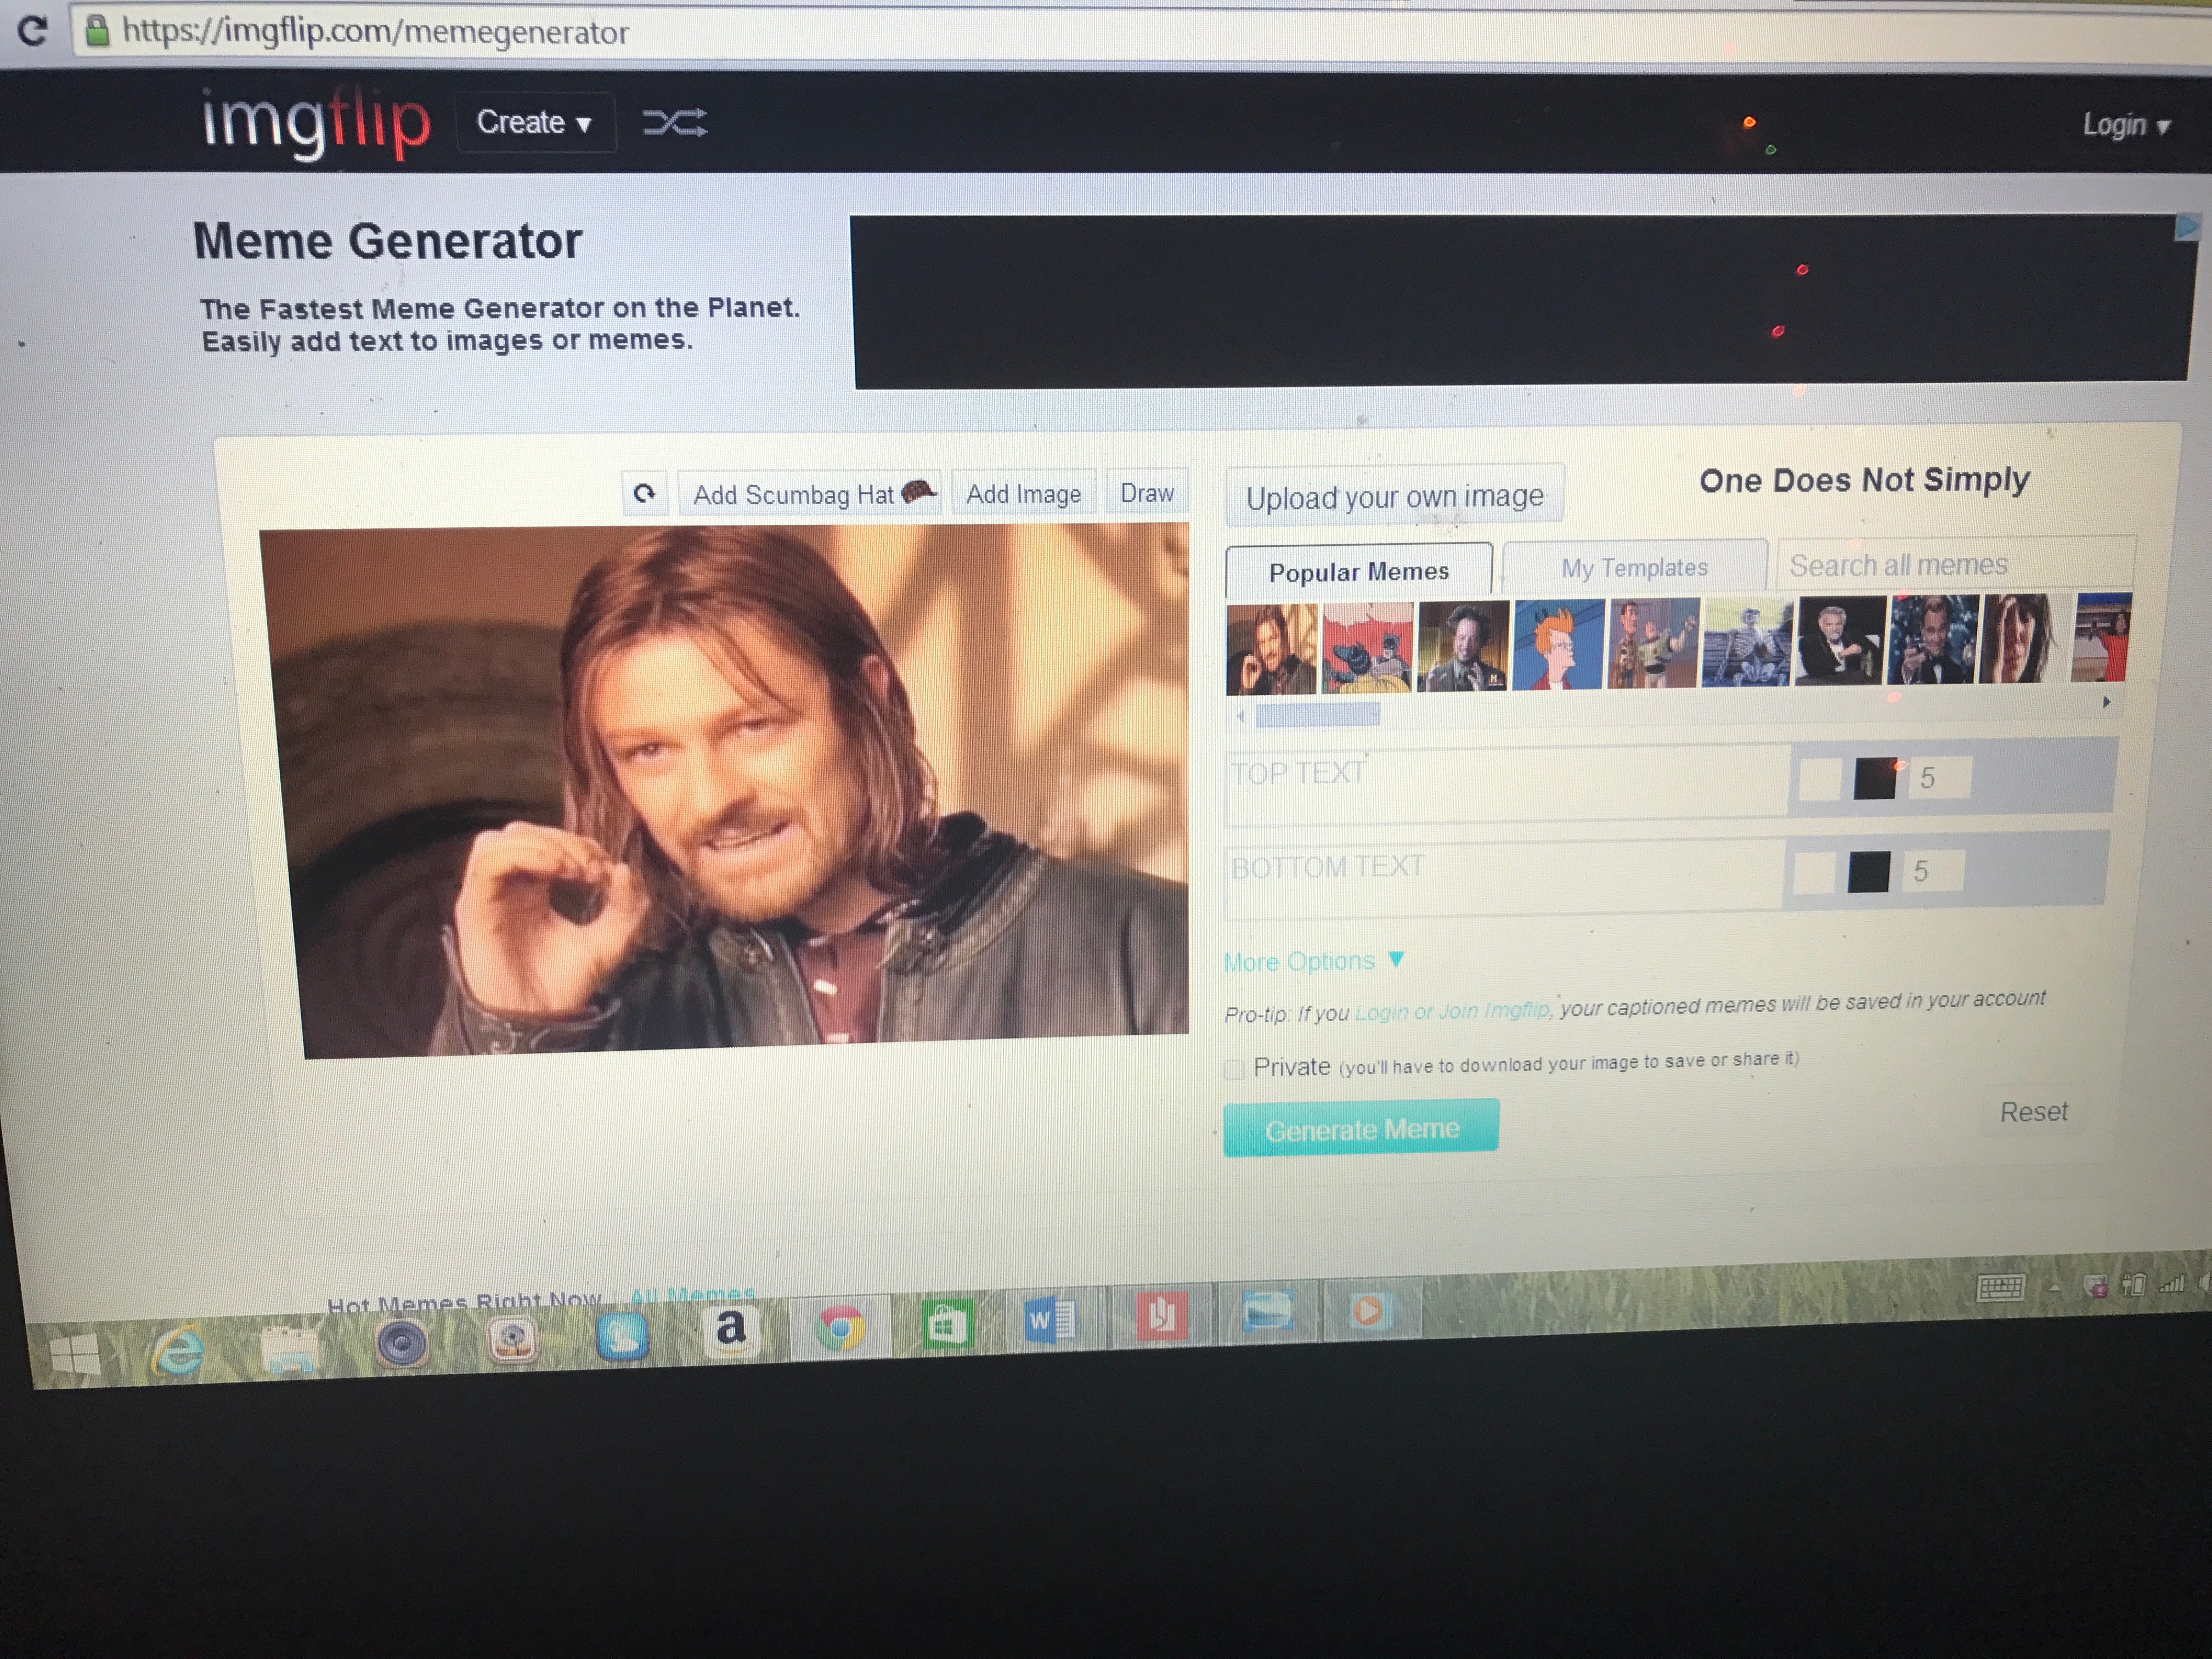The width and height of the screenshot is (2212, 1659).
Task: Click the TOP TEXT input box
Action: [1507, 785]
